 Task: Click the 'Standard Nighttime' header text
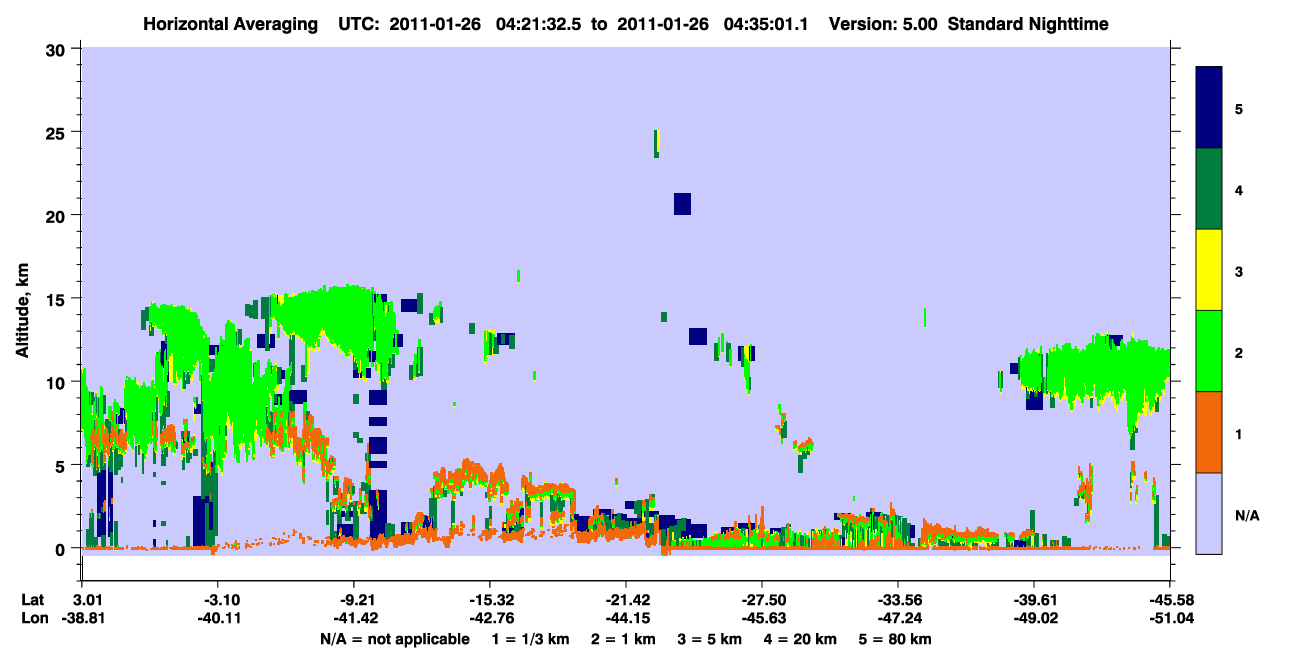coord(1028,23)
